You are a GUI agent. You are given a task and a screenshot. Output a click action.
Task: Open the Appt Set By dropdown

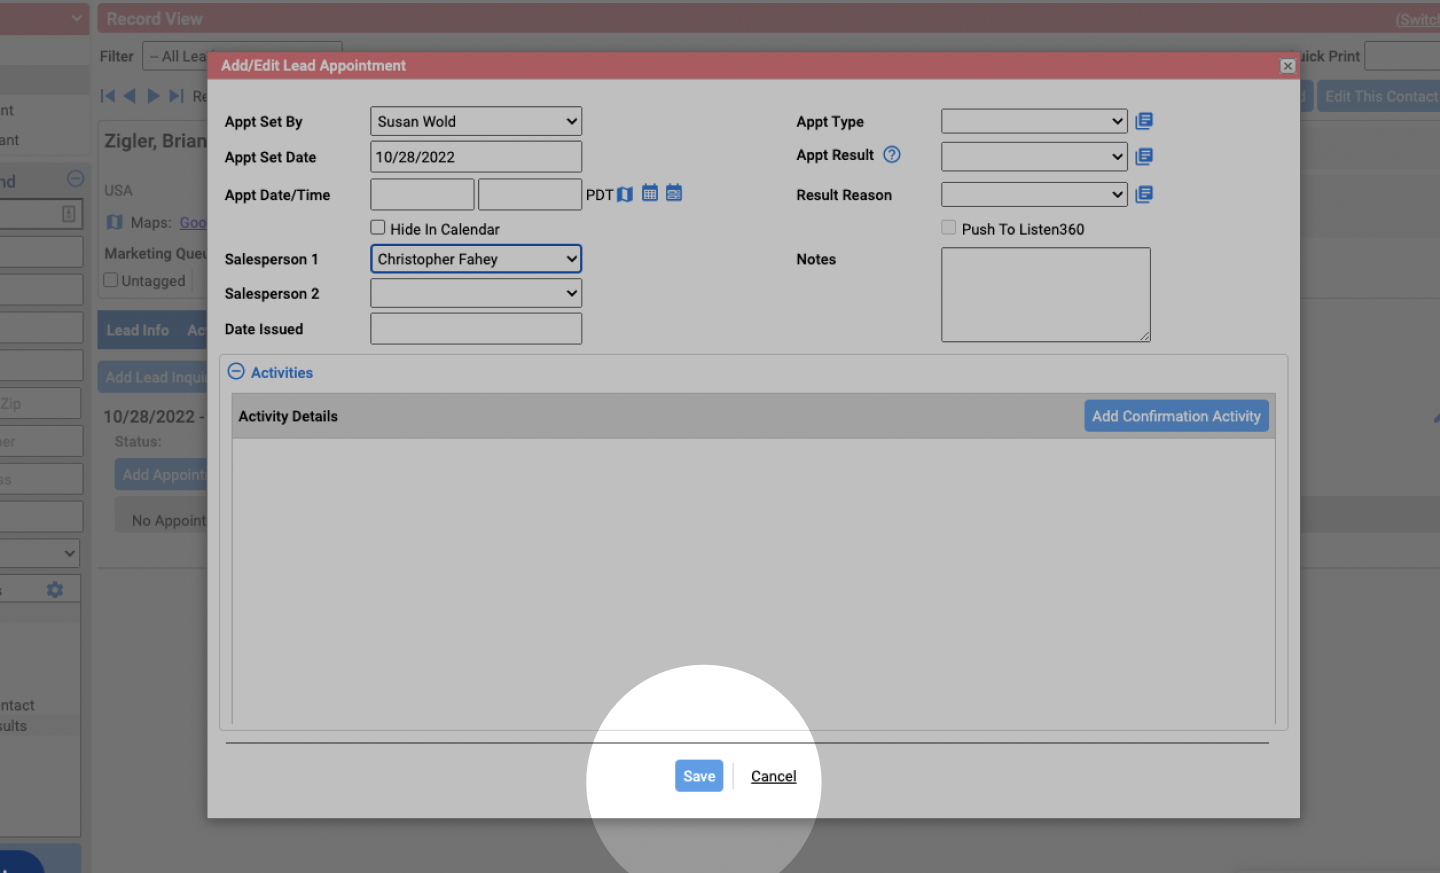point(476,121)
